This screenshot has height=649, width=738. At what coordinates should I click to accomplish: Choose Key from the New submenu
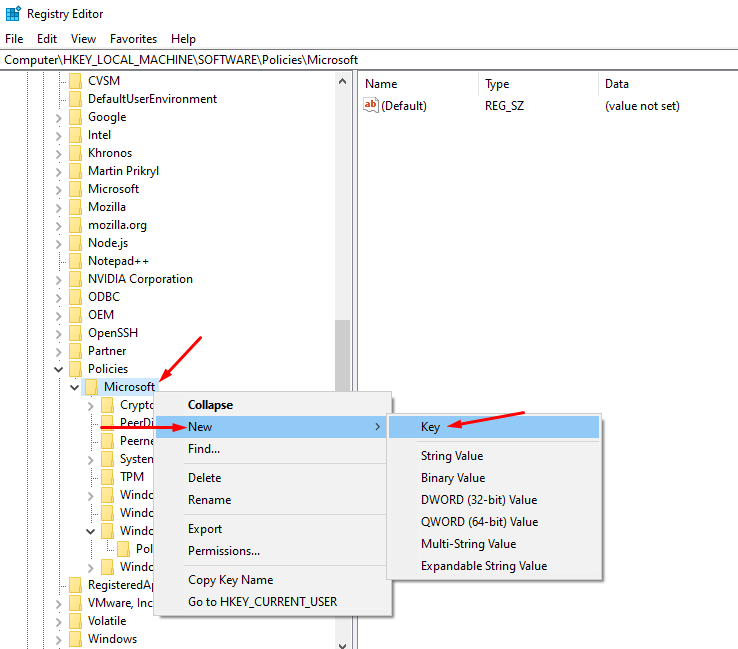coord(430,427)
